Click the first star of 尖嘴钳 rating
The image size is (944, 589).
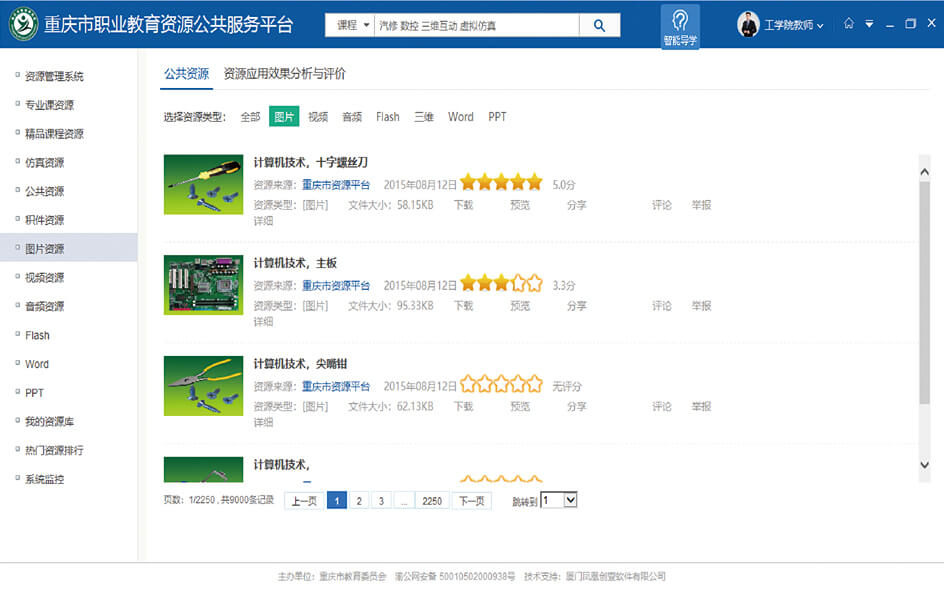(468, 384)
